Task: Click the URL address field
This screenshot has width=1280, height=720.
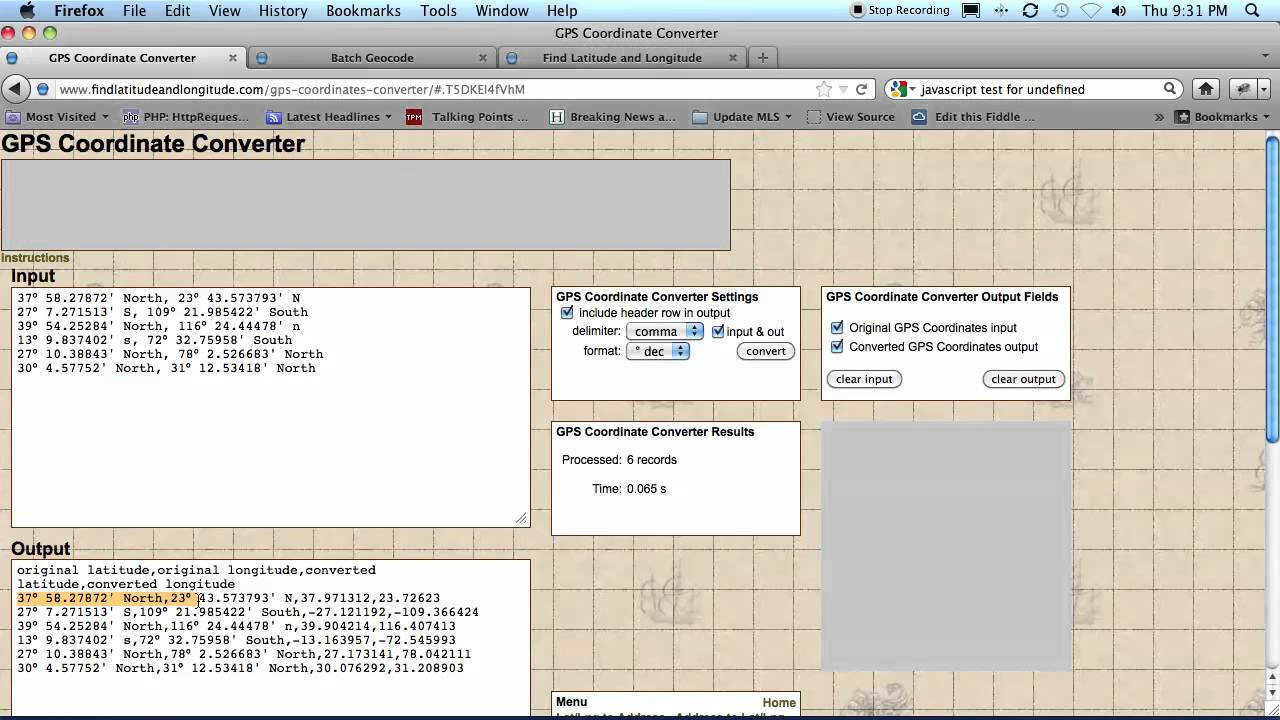Action: (x=433, y=89)
